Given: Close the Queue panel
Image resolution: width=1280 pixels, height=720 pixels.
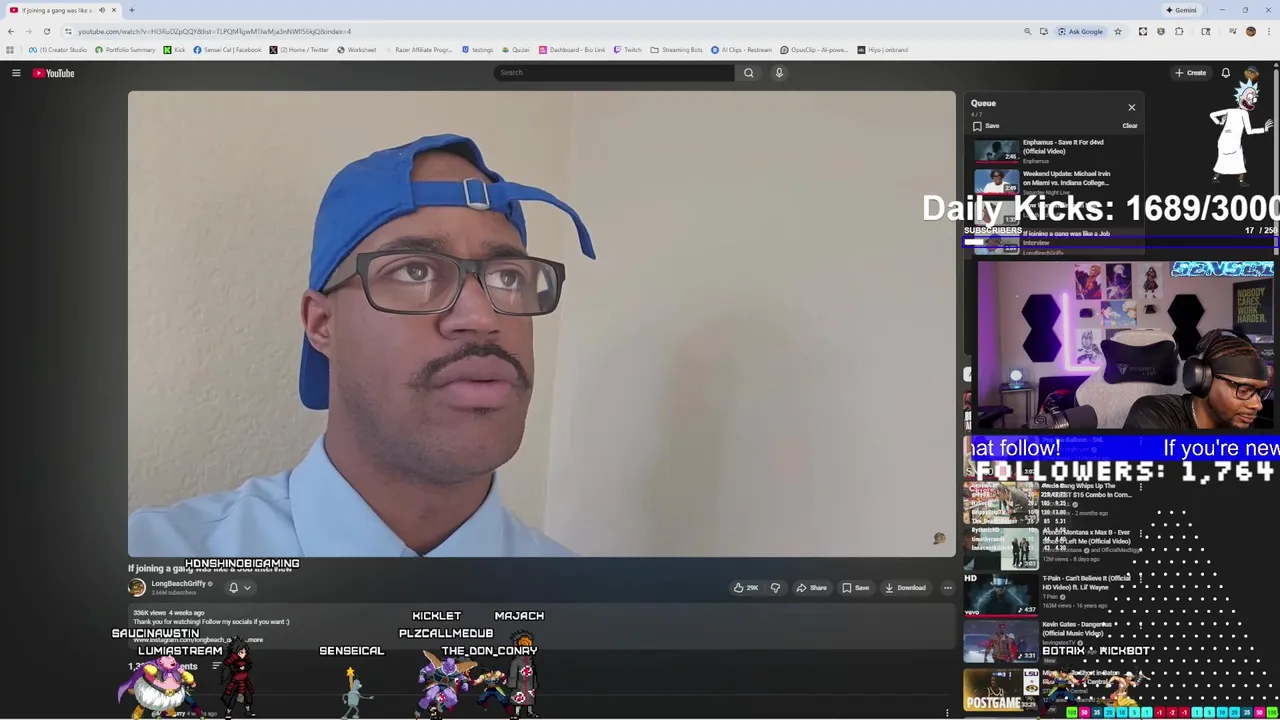Looking at the screenshot, I should [1131, 107].
